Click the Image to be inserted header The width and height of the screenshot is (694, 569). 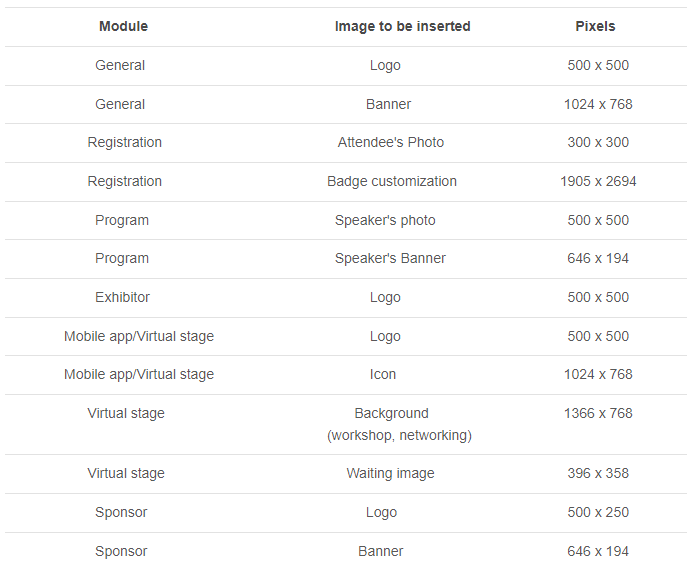[x=402, y=26]
